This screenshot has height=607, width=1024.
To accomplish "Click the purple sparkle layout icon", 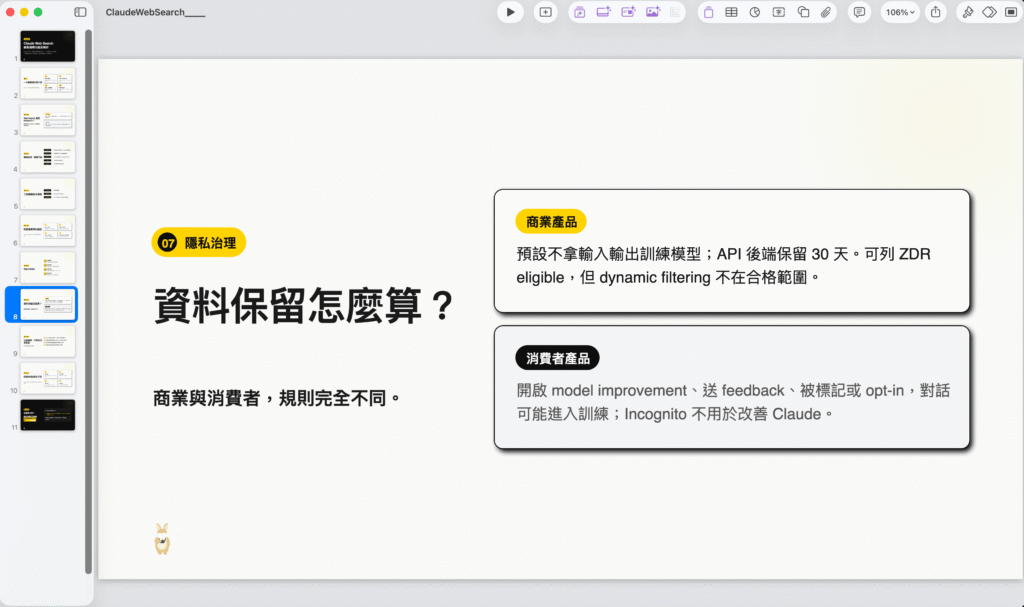I will [x=603, y=12].
